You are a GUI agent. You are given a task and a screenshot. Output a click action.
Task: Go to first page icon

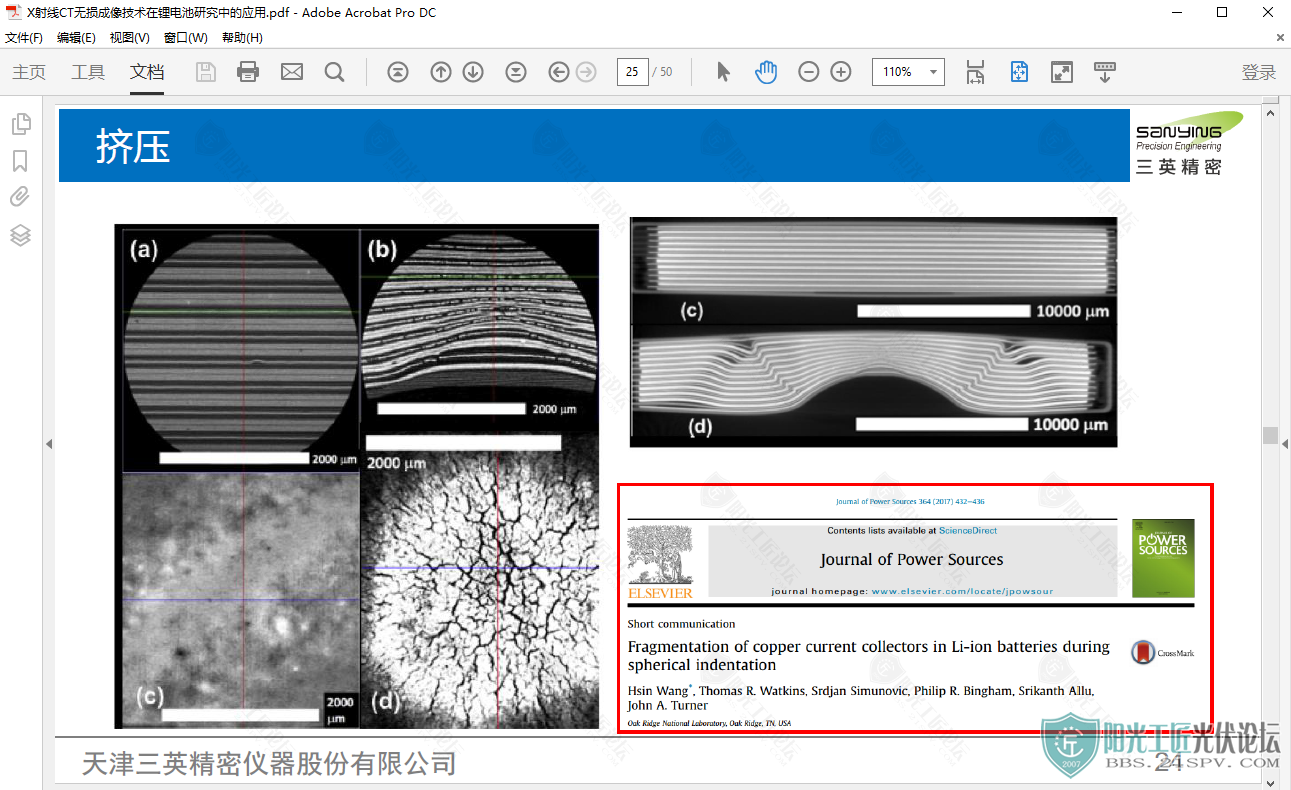click(398, 72)
